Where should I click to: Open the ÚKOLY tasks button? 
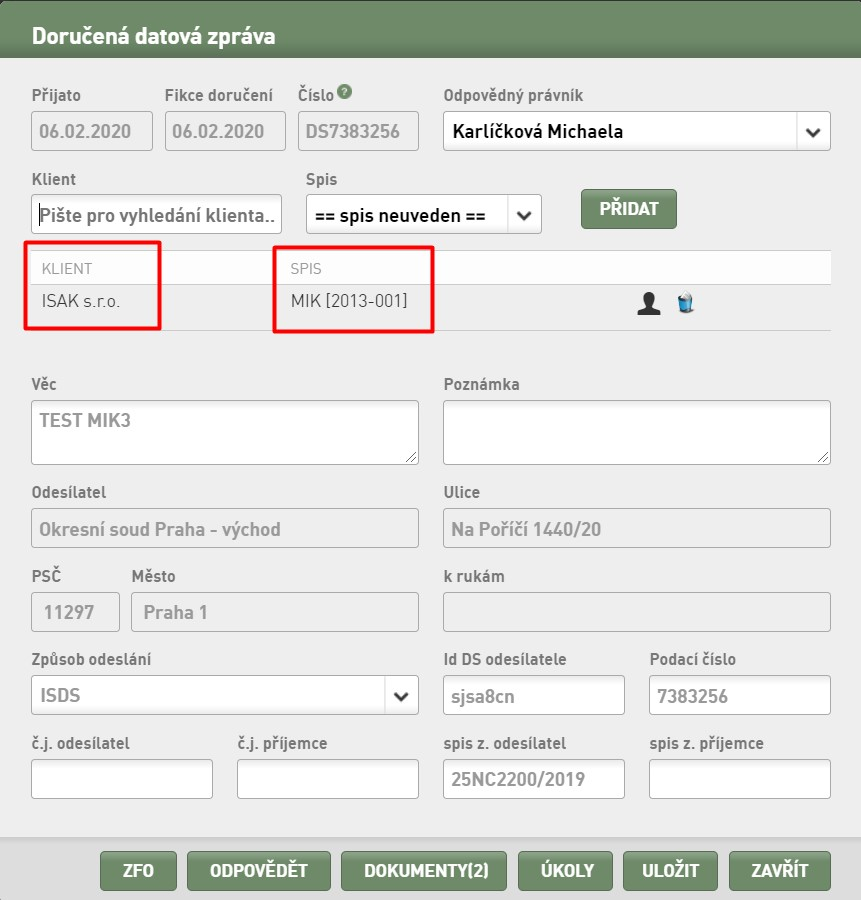tap(565, 871)
